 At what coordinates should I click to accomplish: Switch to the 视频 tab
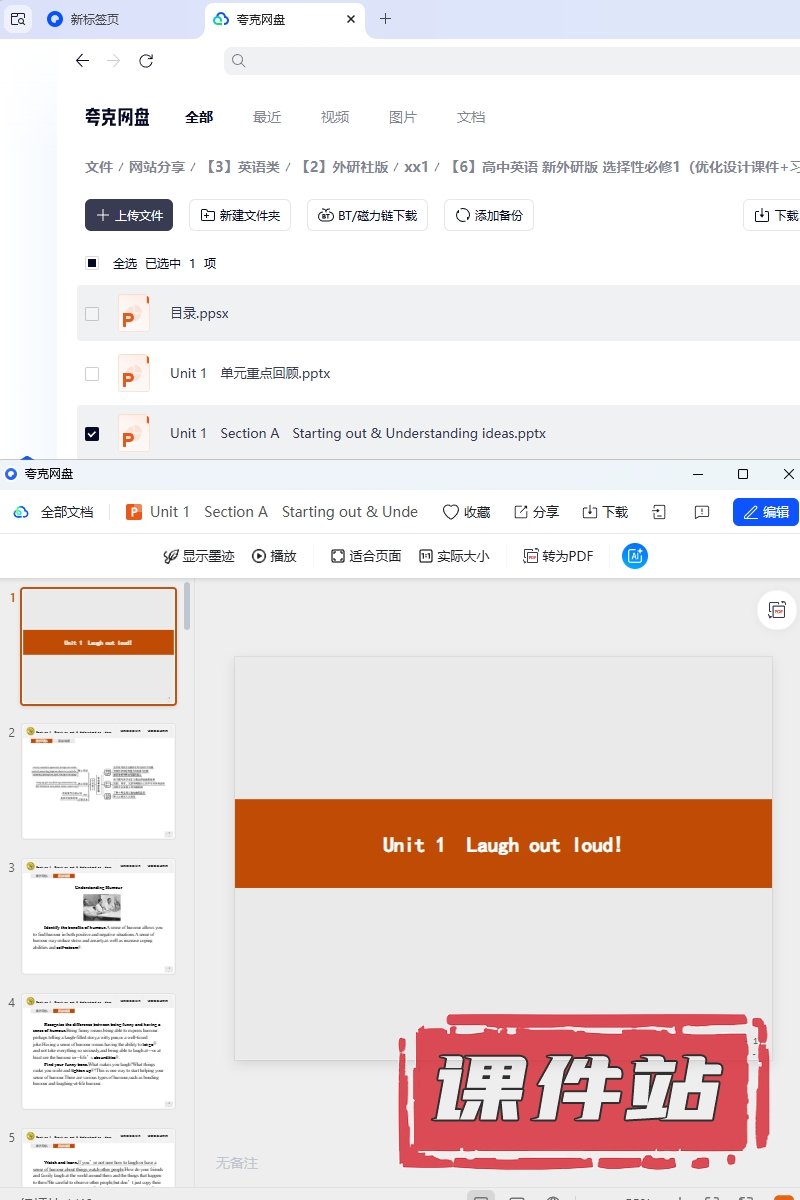335,117
